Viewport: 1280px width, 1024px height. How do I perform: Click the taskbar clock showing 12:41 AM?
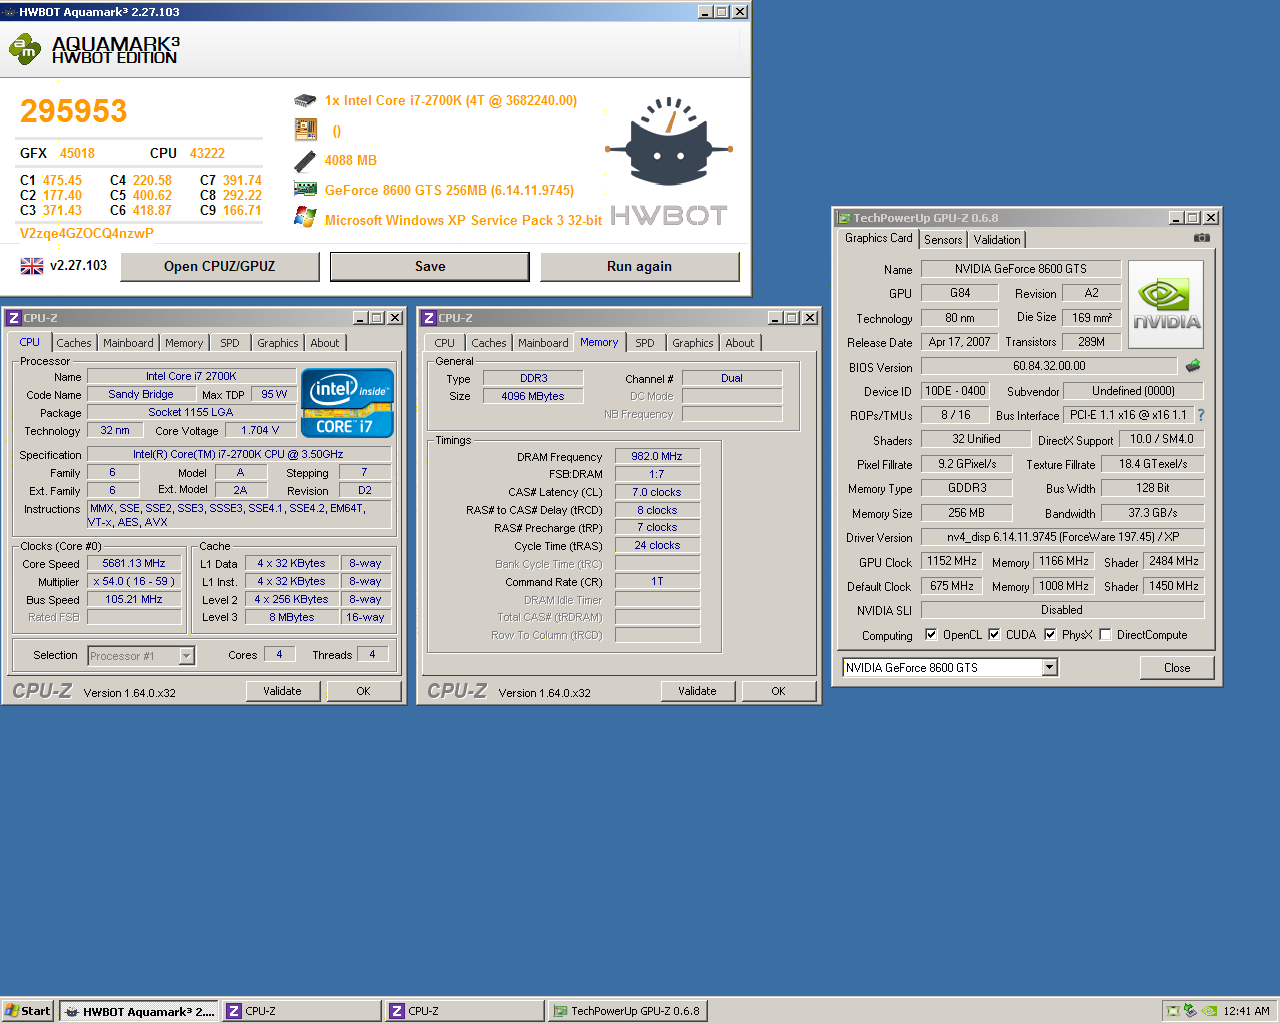coord(1246,1011)
